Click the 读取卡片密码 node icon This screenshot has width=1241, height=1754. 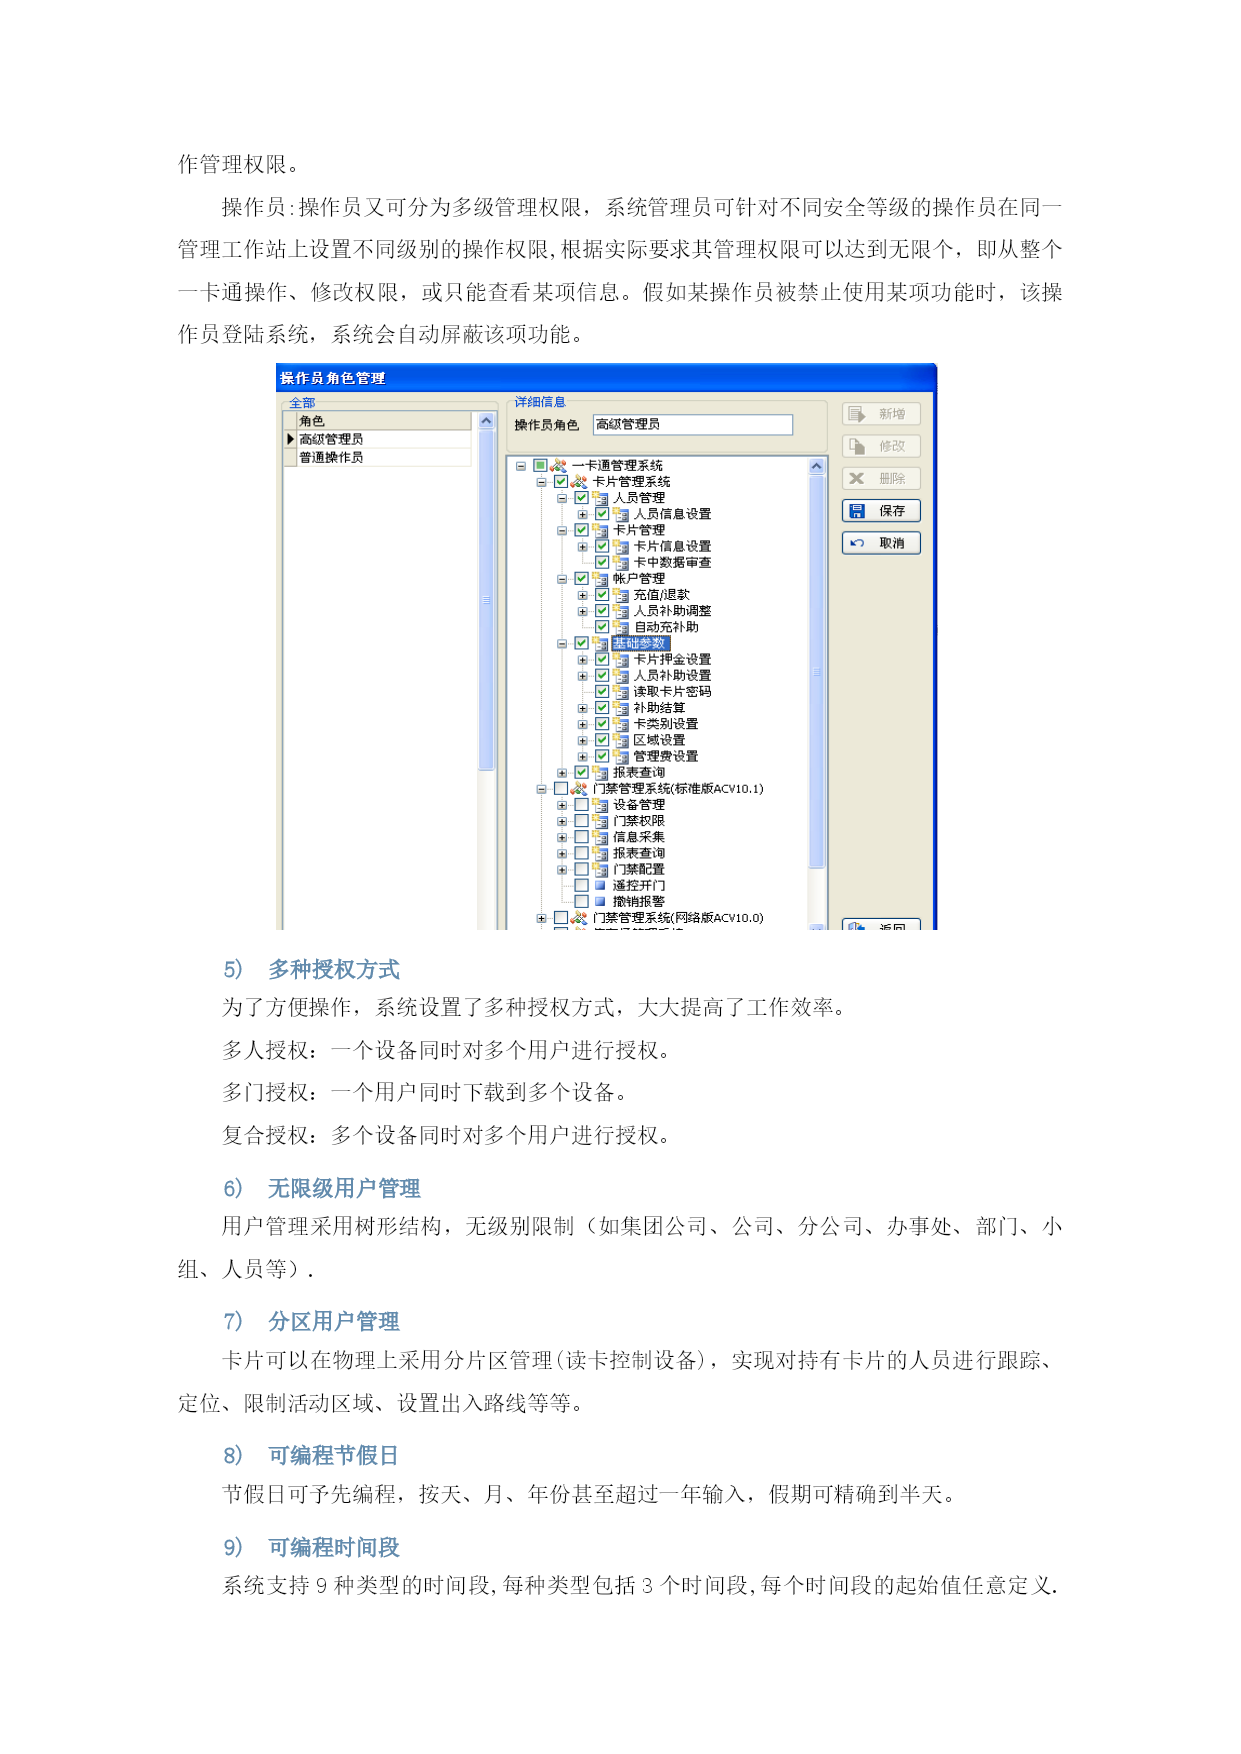(621, 692)
